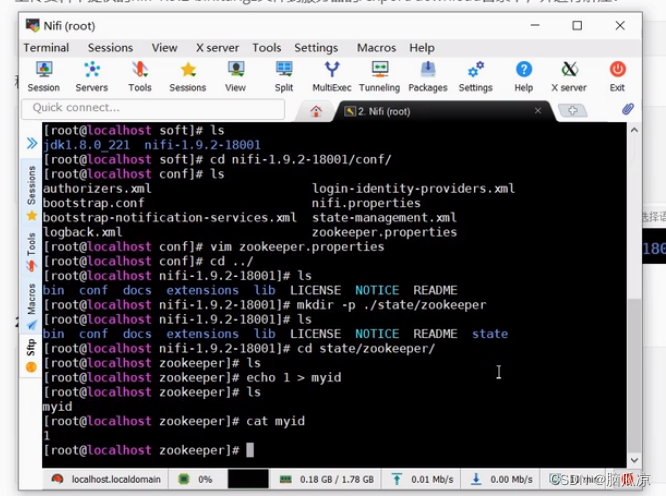Image resolution: width=666 pixels, height=496 pixels.
Task: Maximize the Nifi (root) window
Action: [x=577, y=25]
